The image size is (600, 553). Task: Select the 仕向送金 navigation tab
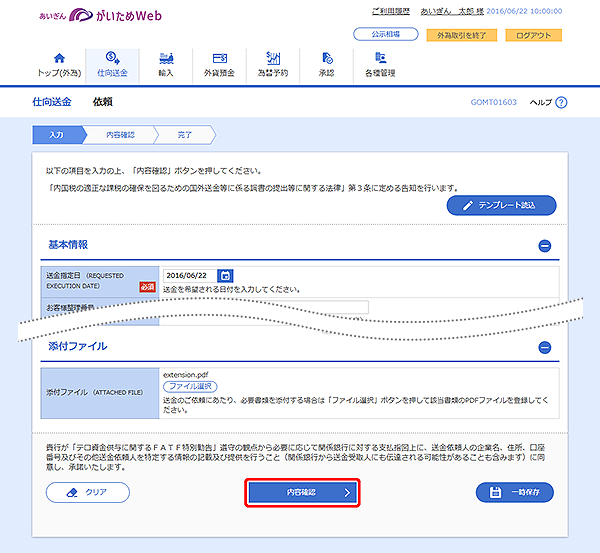tap(112, 65)
